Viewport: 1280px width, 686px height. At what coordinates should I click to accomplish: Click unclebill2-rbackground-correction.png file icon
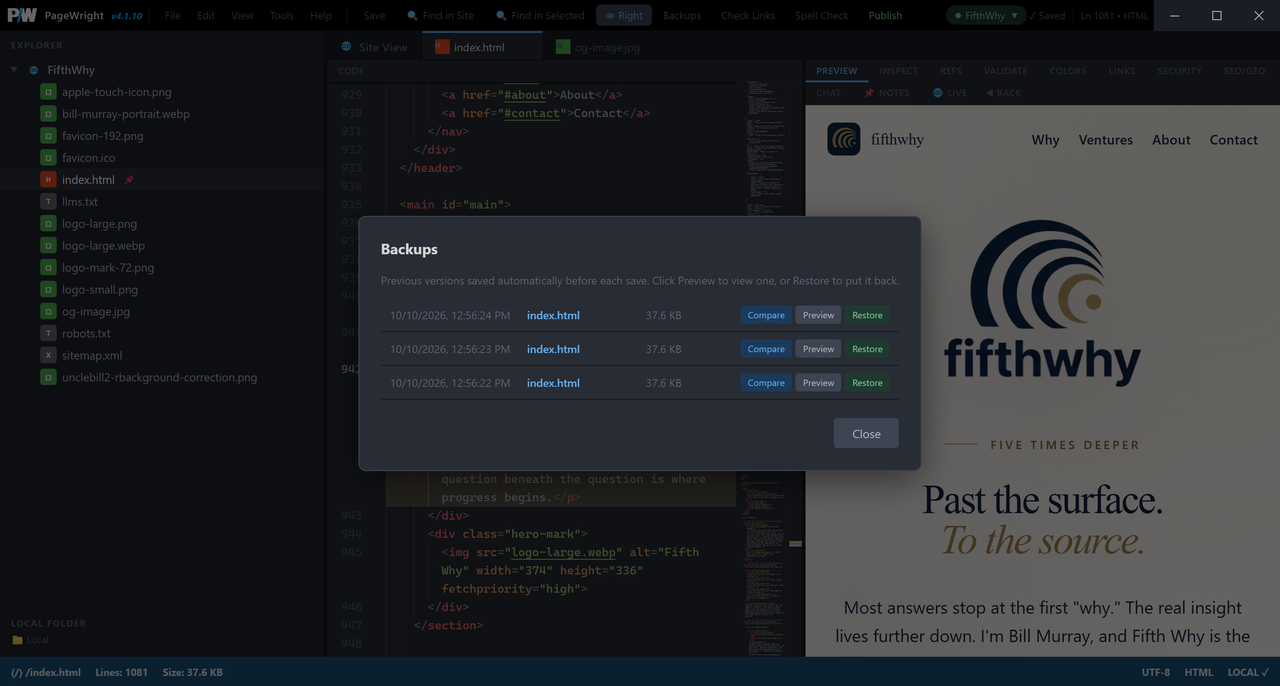tap(48, 378)
